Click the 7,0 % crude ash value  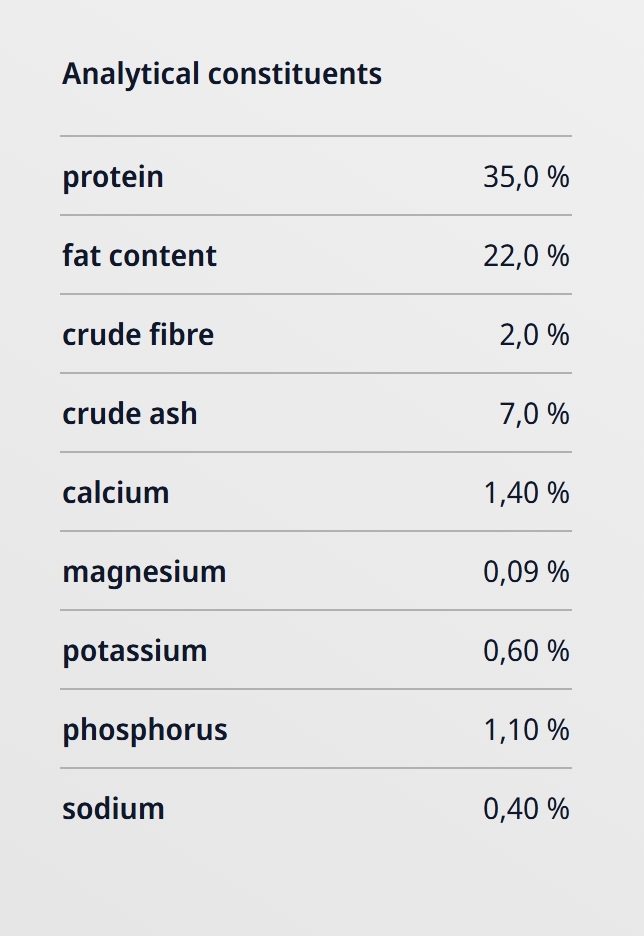coord(534,414)
